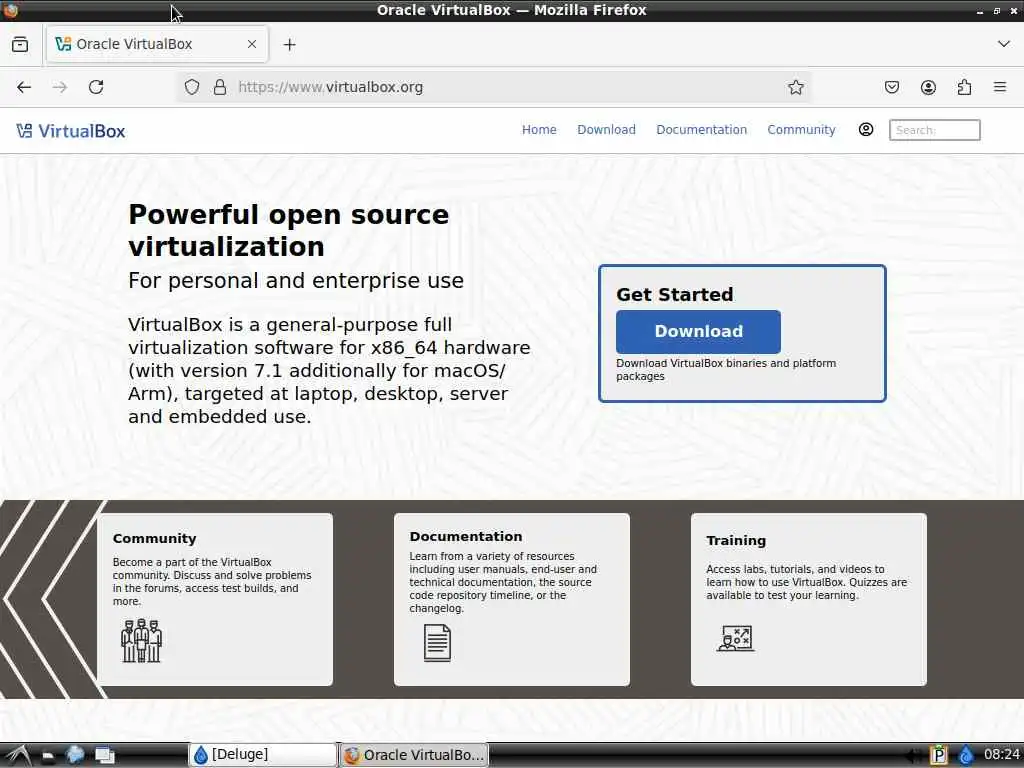The image size is (1024, 768).
Task: Click the community people icon
Action: (141, 641)
